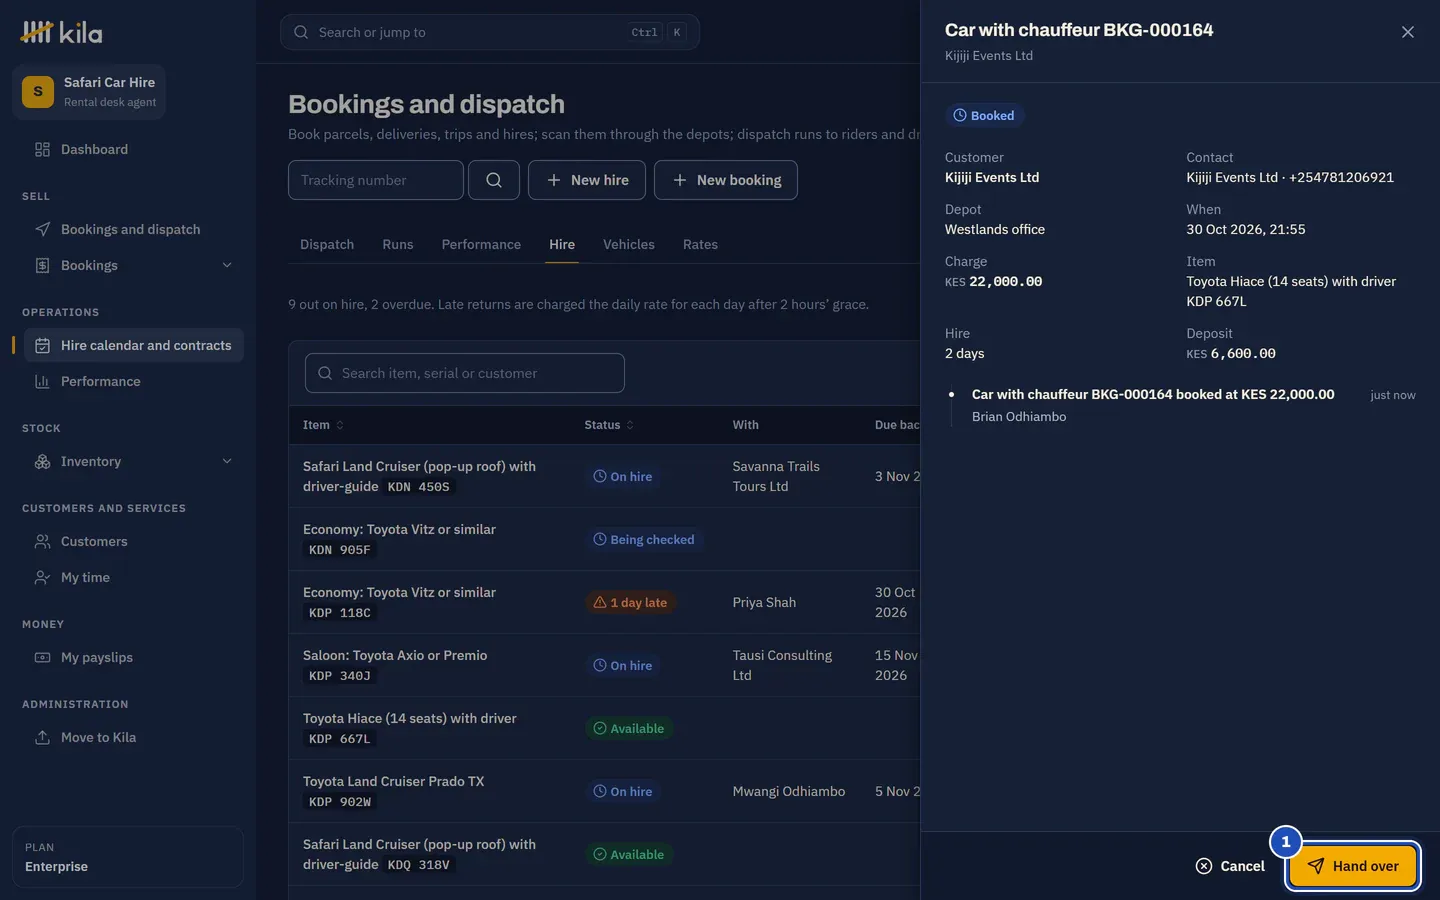
Task: Click Available badge for KDQ 318V
Action: [x=629, y=854]
